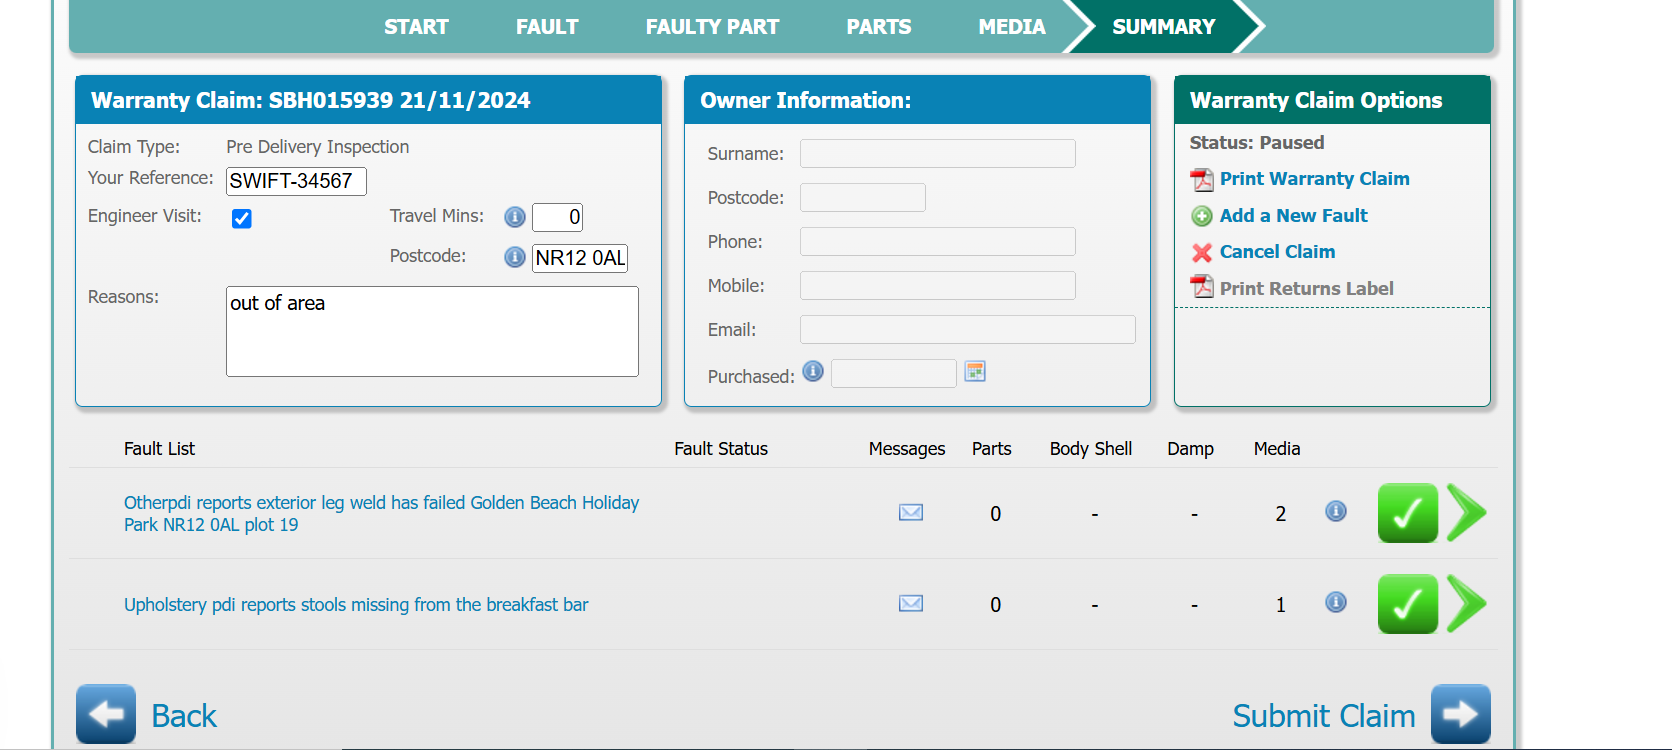The image size is (1672, 750).
Task: Click the 'Status: Paused' text
Action: tap(1257, 143)
